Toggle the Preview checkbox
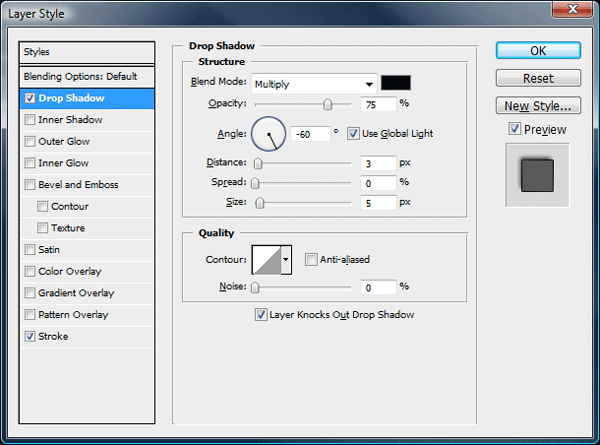This screenshot has height=445, width=600. click(515, 129)
